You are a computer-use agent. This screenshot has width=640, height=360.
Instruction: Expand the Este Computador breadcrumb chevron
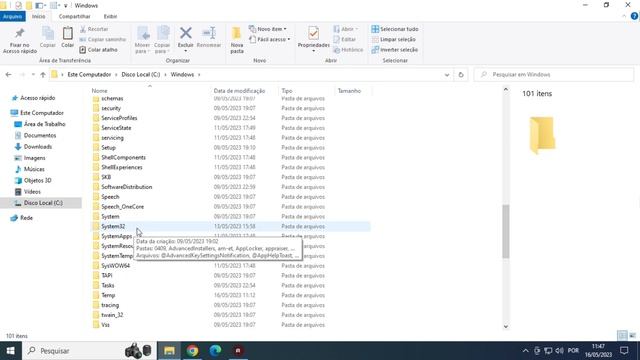[x=116, y=75]
